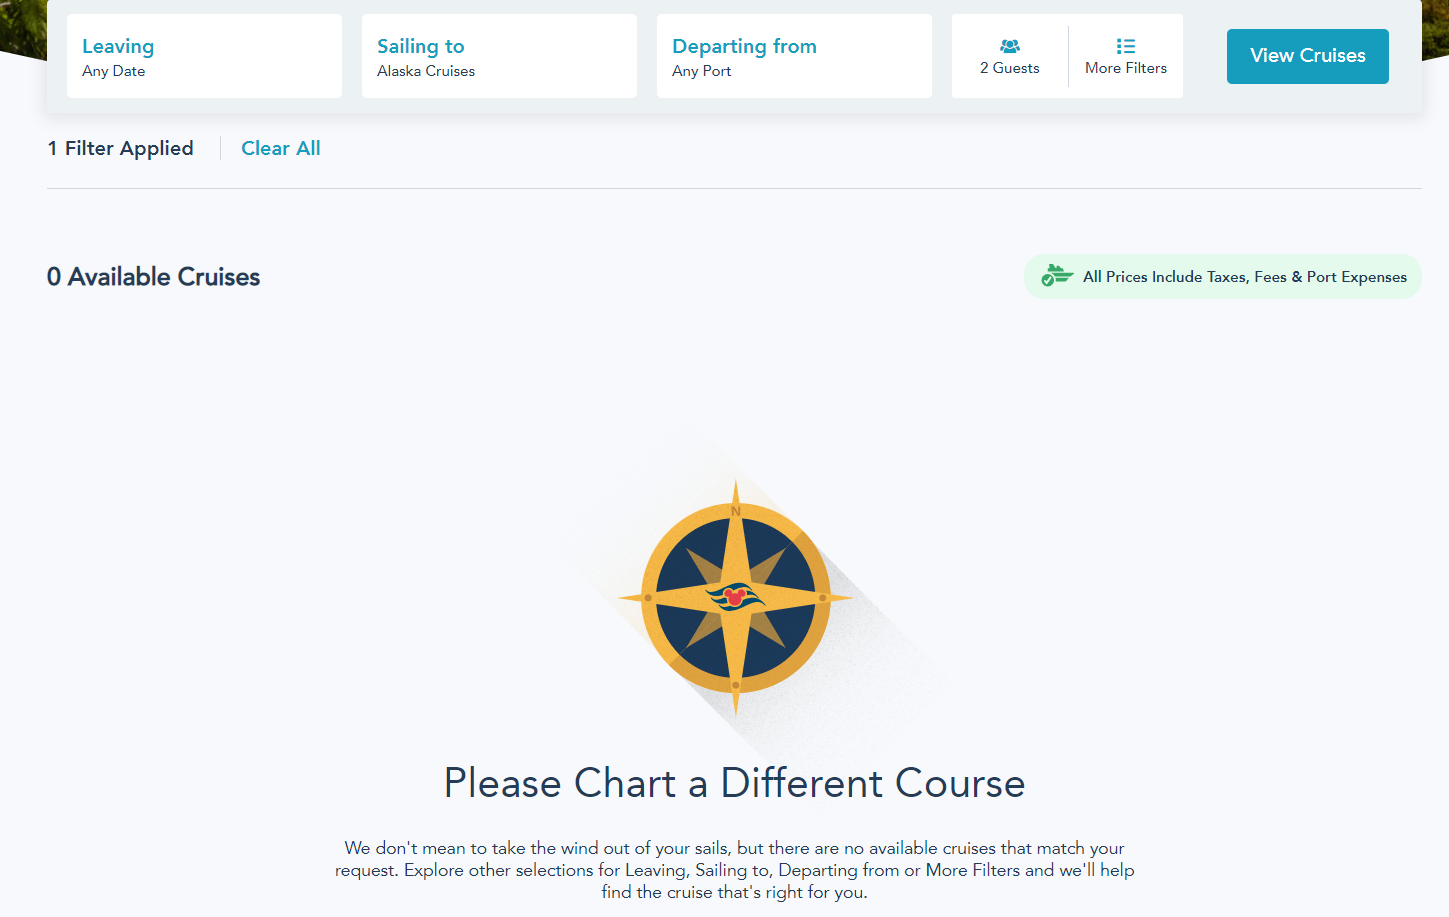Expand the Sailing to destination selector
The image size is (1449, 917).
(499, 56)
